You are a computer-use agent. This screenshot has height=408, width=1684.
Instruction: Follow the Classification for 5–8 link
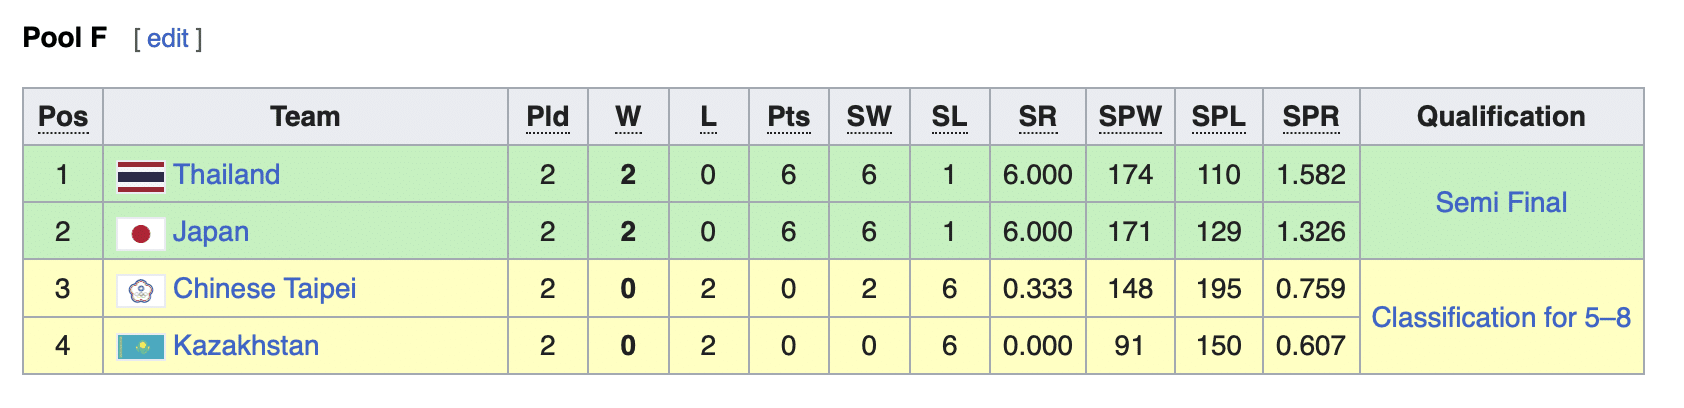point(1500,318)
